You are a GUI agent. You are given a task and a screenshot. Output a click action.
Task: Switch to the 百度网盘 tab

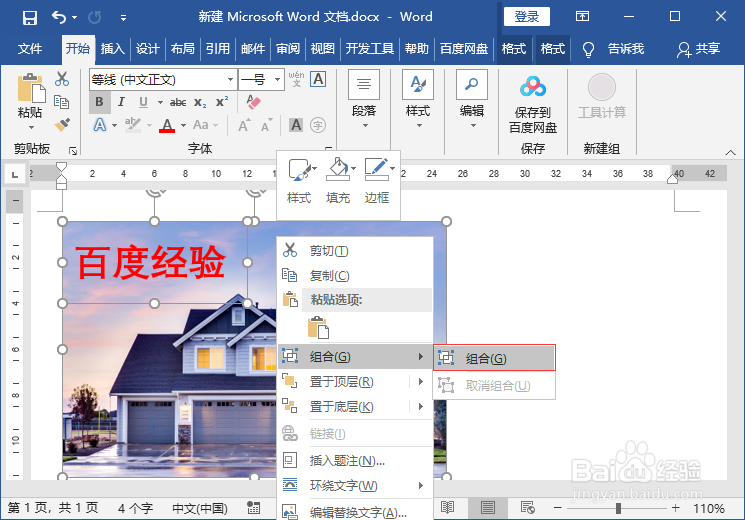click(464, 49)
